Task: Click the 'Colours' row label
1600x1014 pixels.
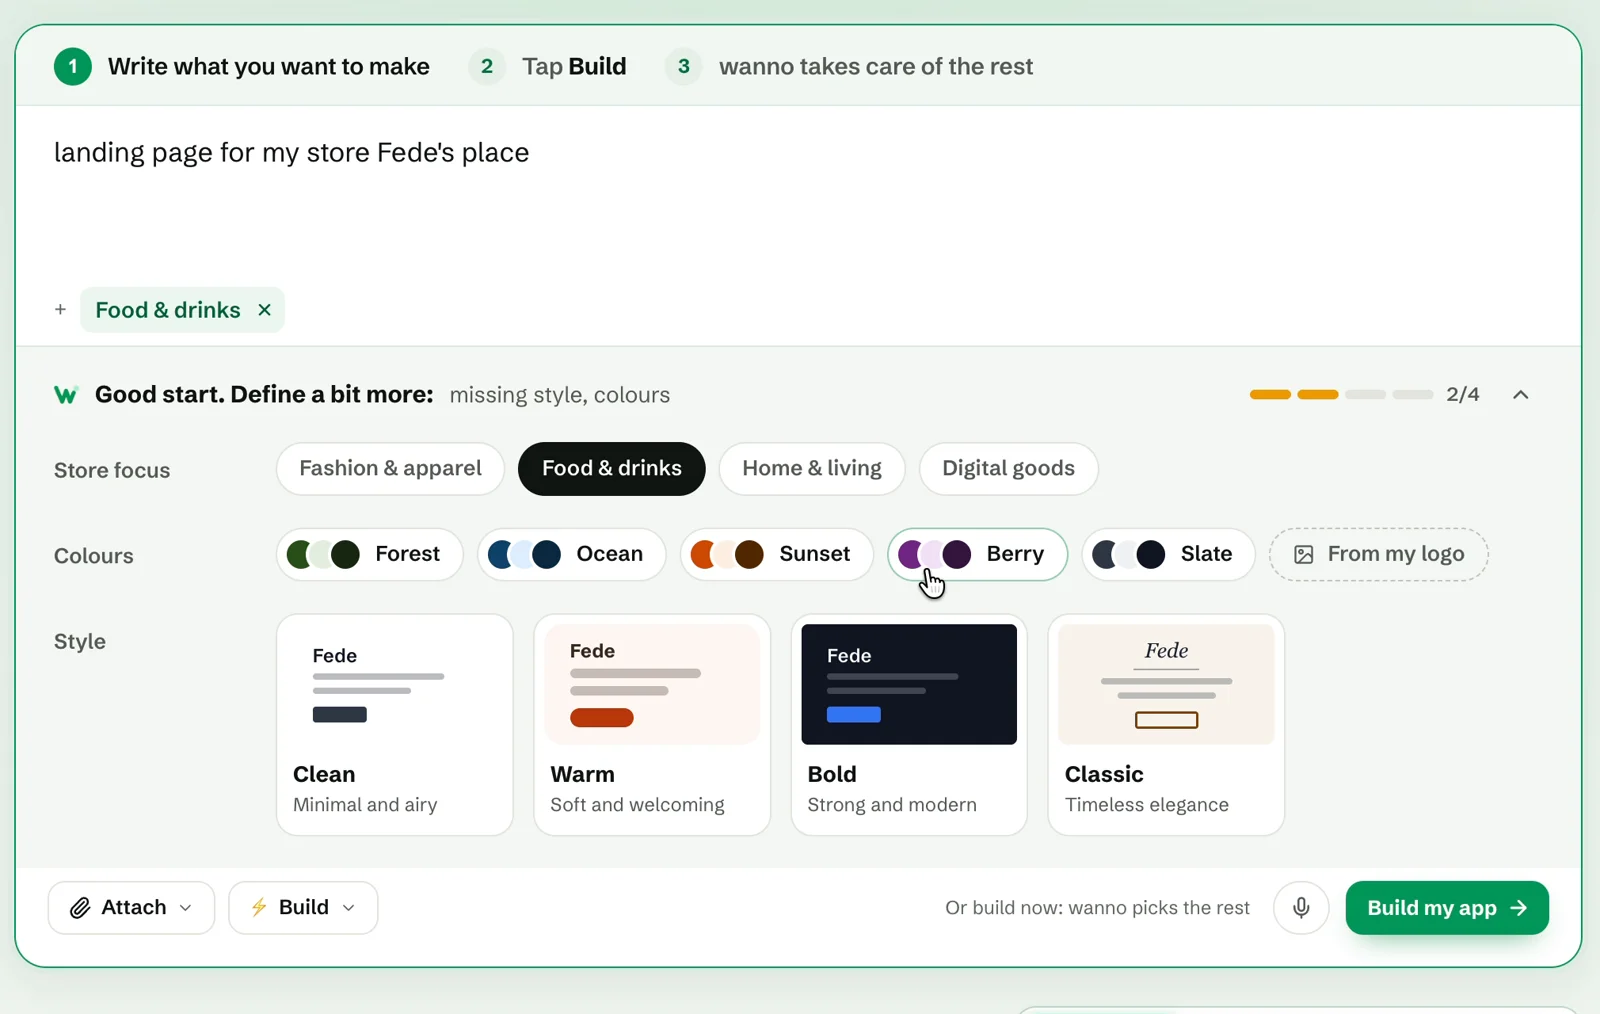Action: (94, 556)
